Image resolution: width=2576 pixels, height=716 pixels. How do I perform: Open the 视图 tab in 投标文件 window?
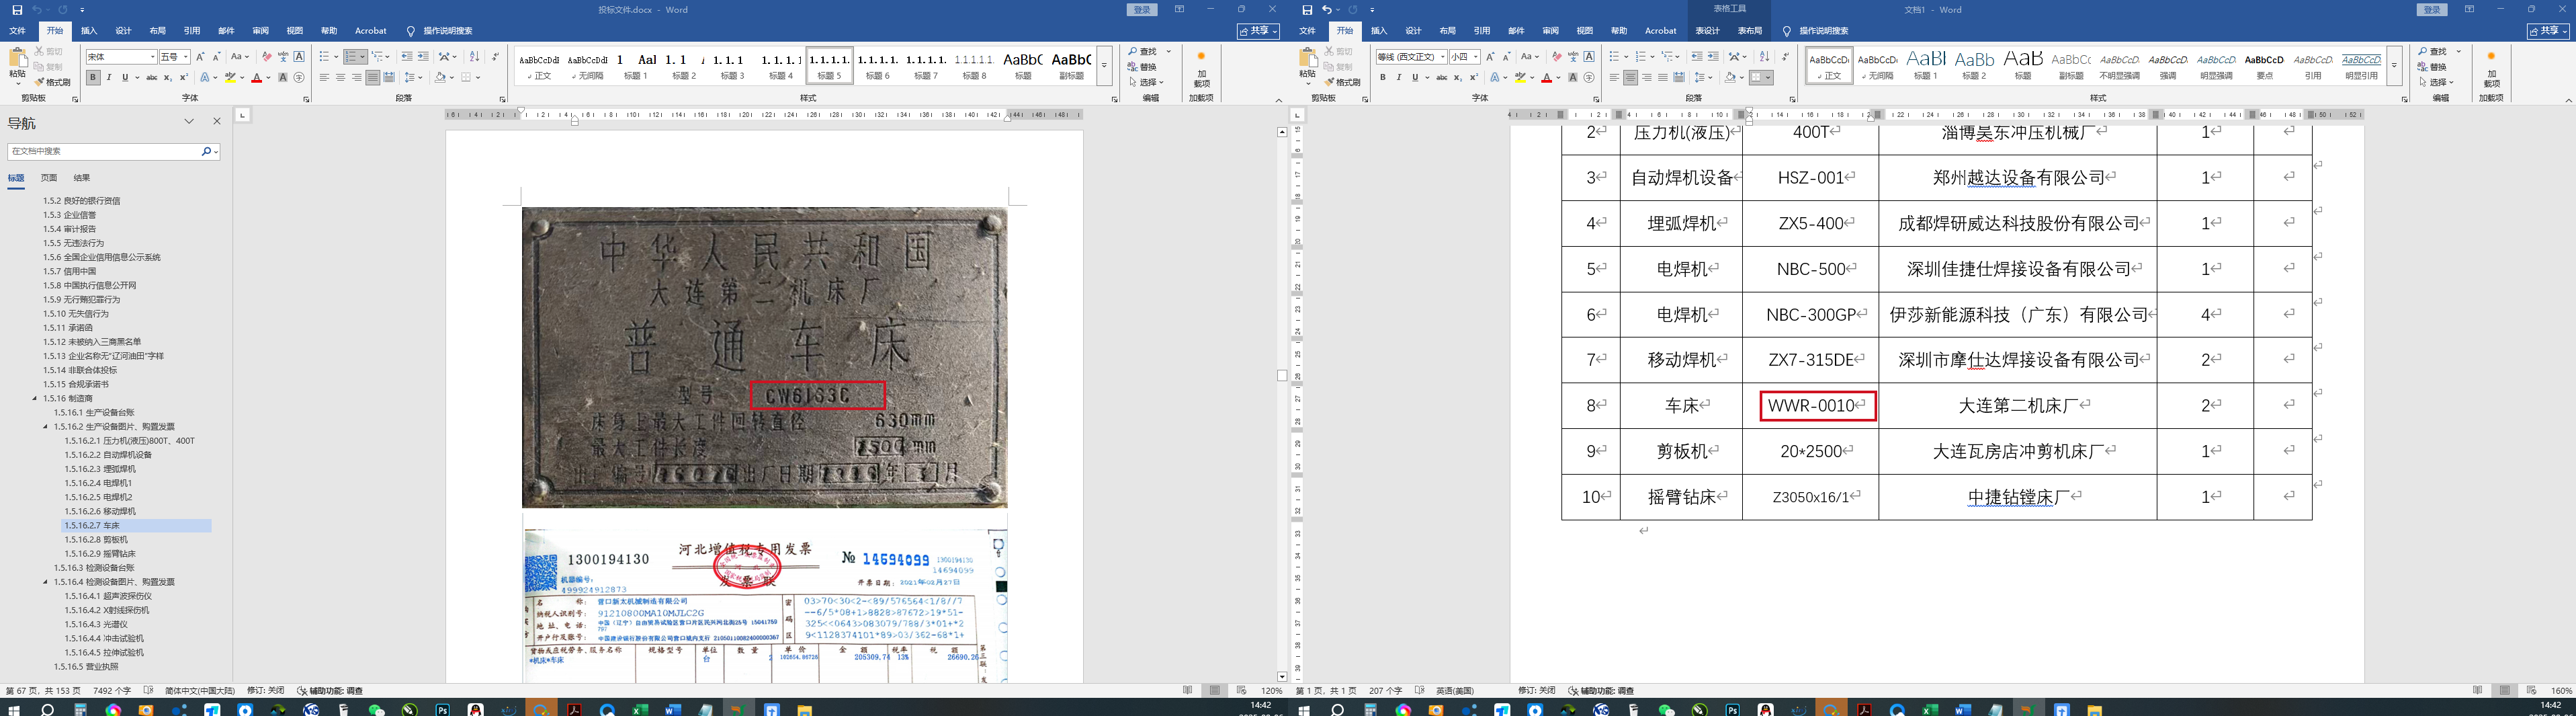point(294,31)
